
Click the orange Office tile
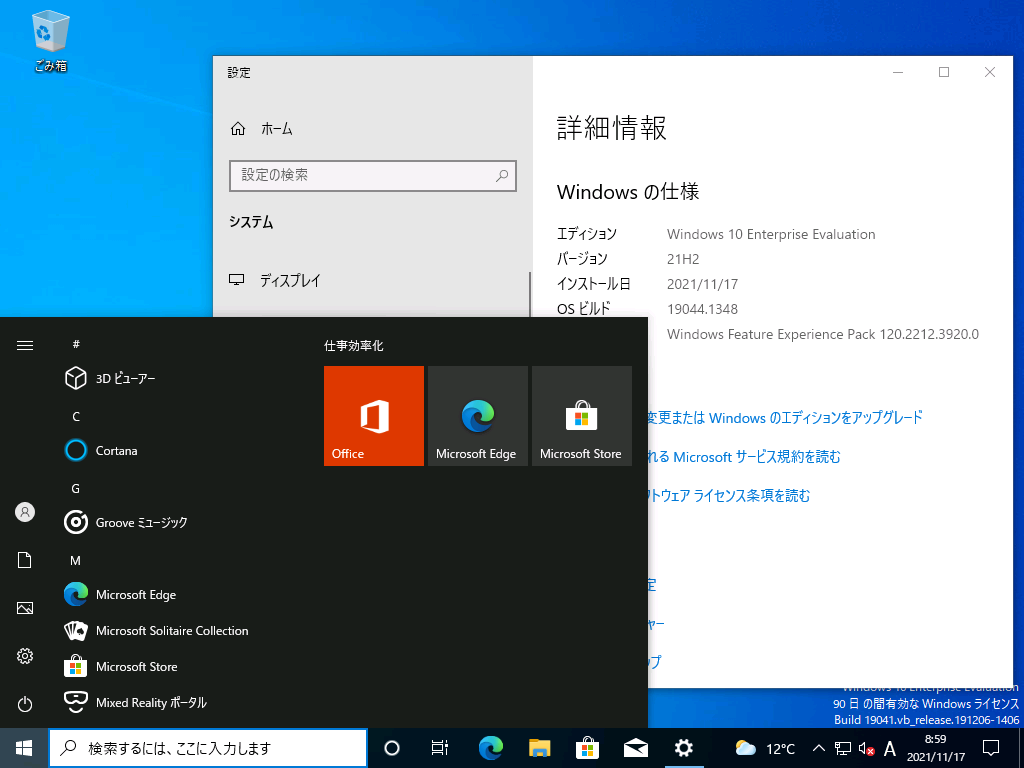pyautogui.click(x=373, y=415)
